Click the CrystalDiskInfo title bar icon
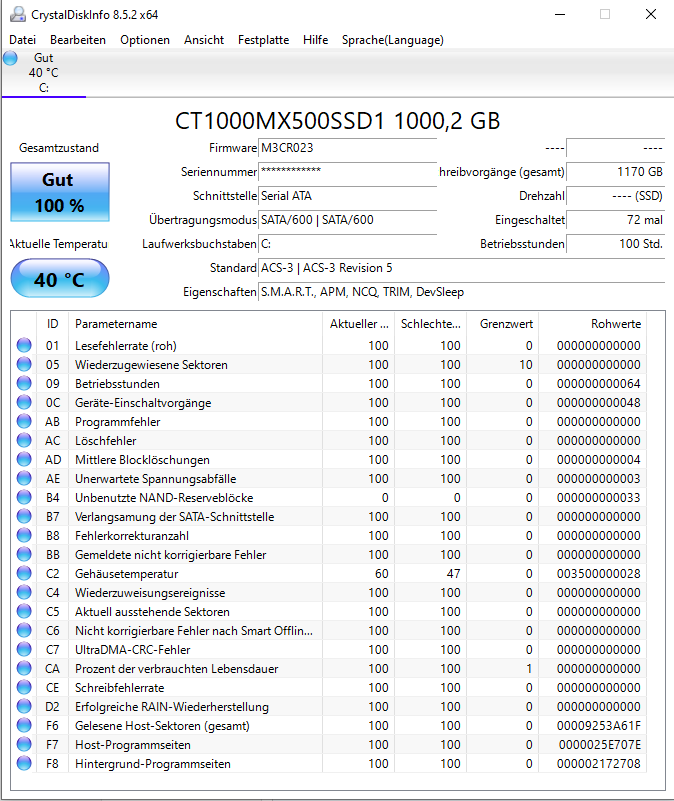674x801 pixels. pos(18,14)
